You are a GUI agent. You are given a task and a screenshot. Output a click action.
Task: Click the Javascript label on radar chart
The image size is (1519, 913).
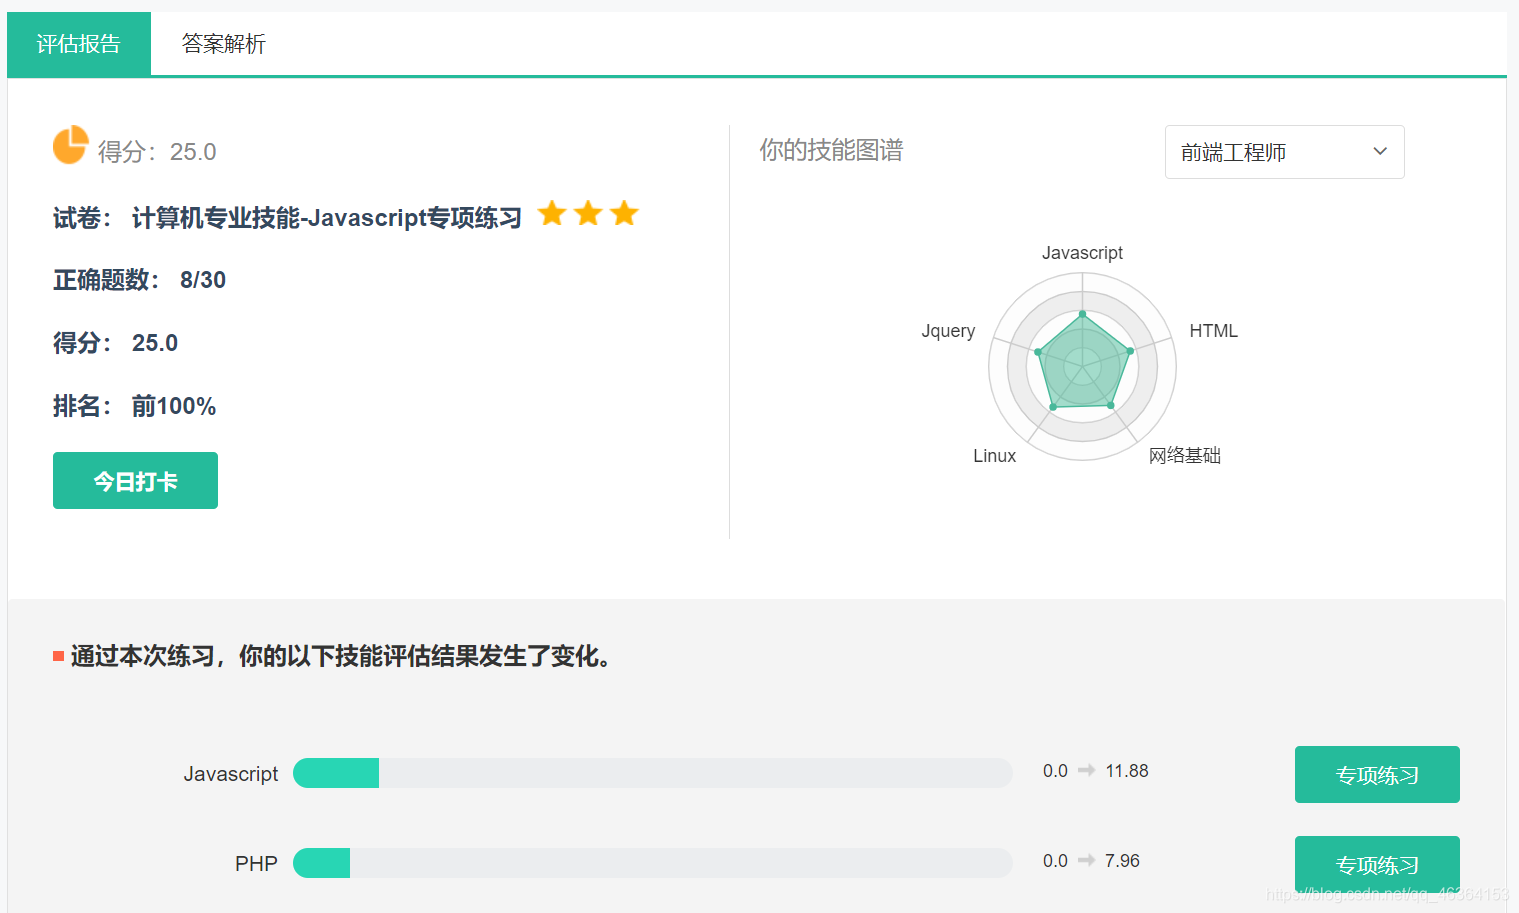pos(1082,253)
